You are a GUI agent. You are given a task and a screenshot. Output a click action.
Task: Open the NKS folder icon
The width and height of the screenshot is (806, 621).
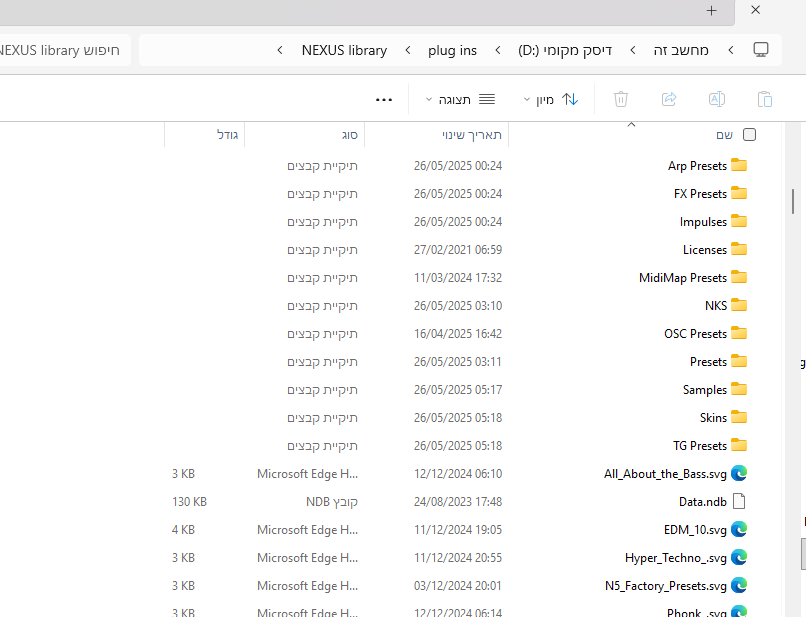coord(739,305)
